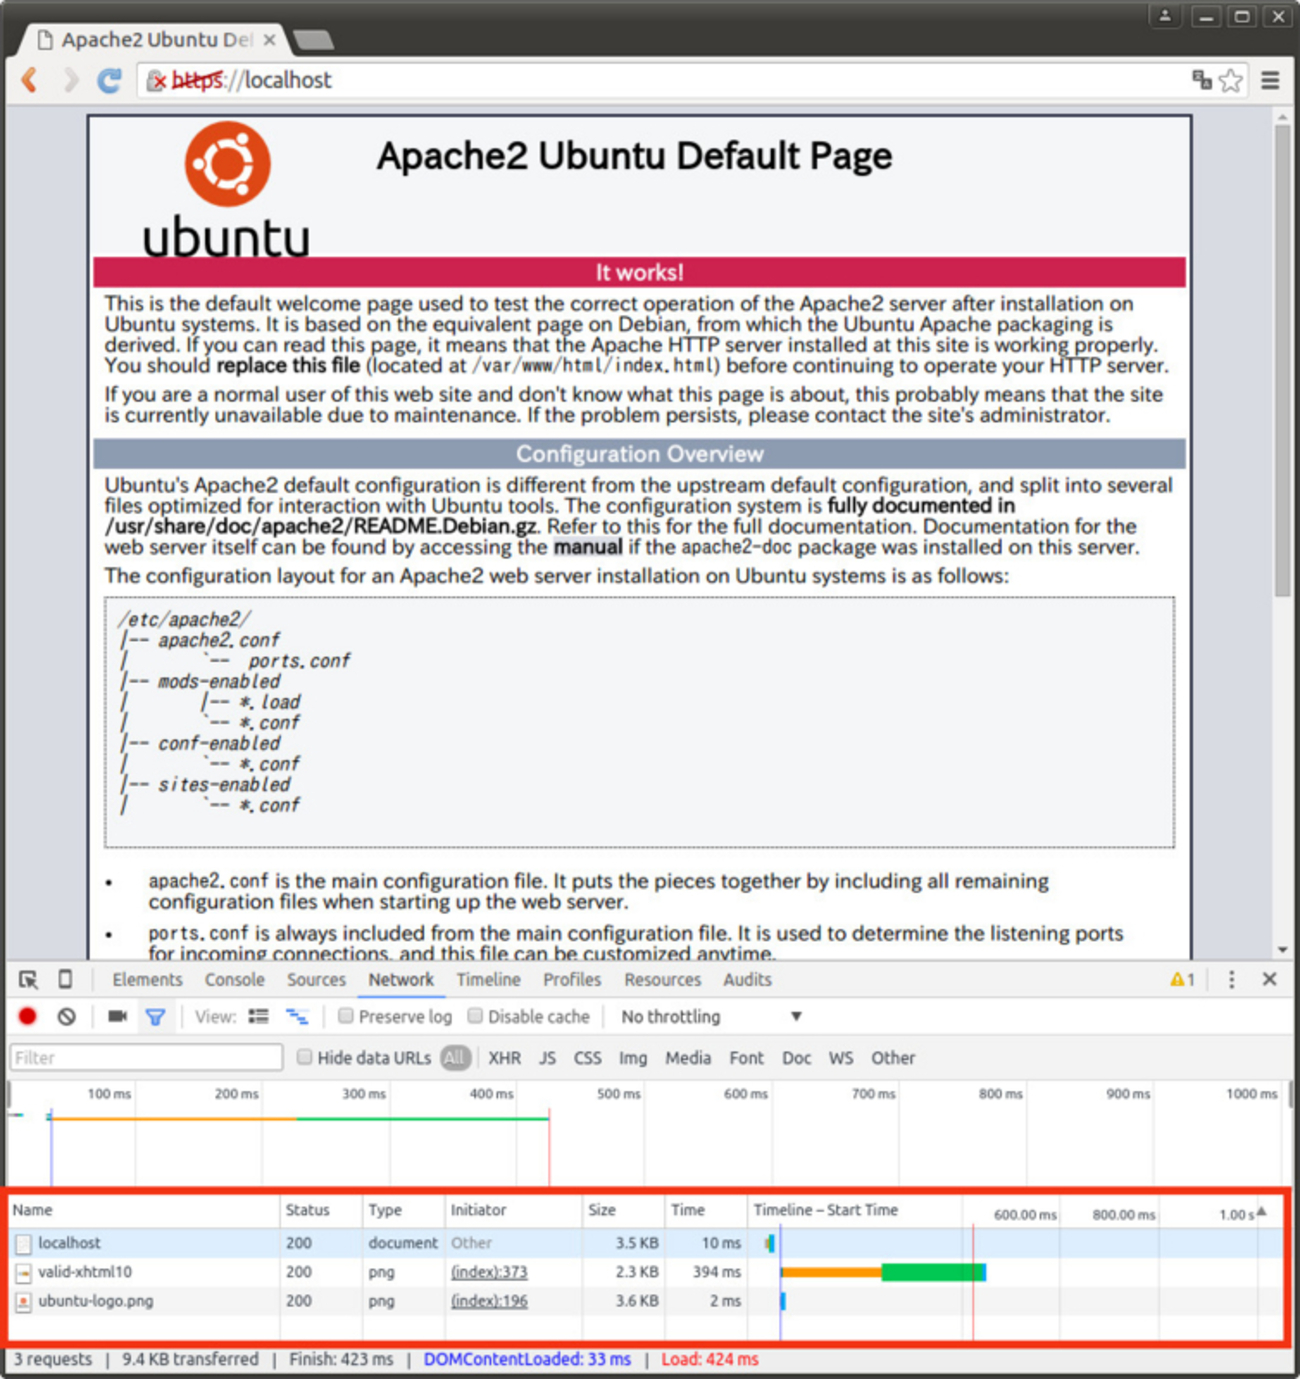The image size is (1300, 1379).
Task: Filter requests by Font
Action: coord(746,1058)
